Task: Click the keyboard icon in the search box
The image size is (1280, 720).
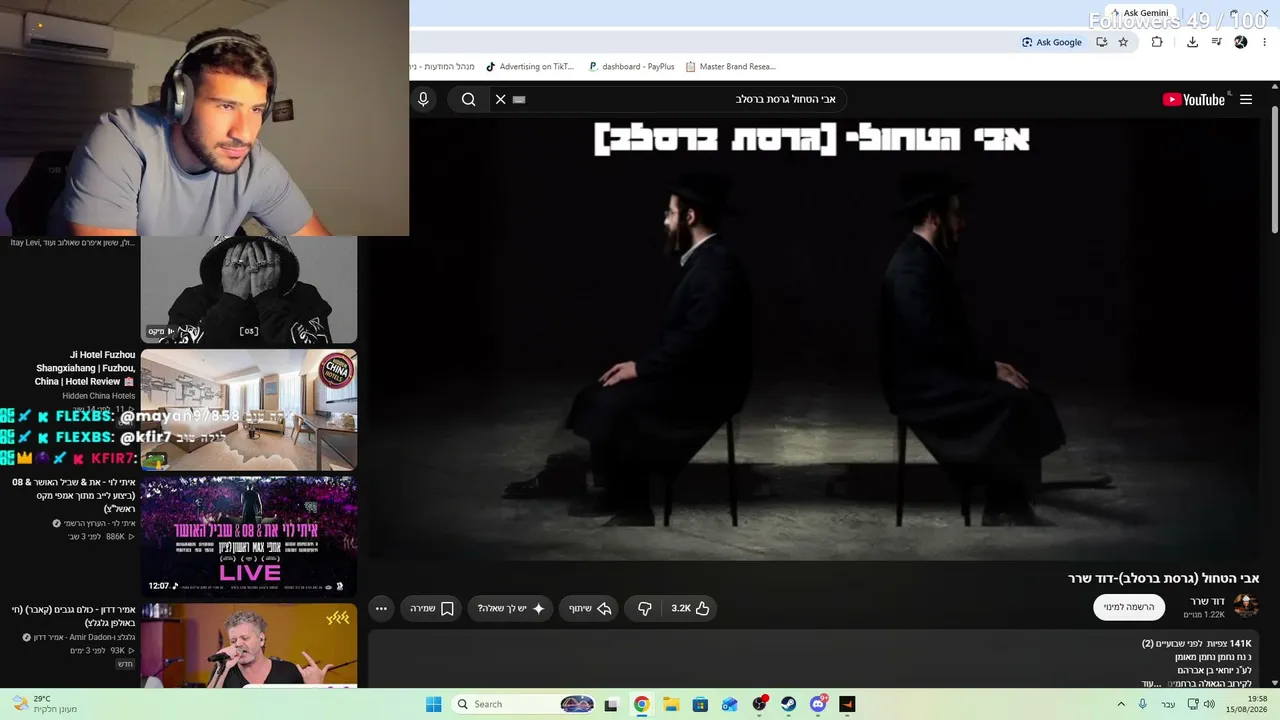Action: pos(519,99)
